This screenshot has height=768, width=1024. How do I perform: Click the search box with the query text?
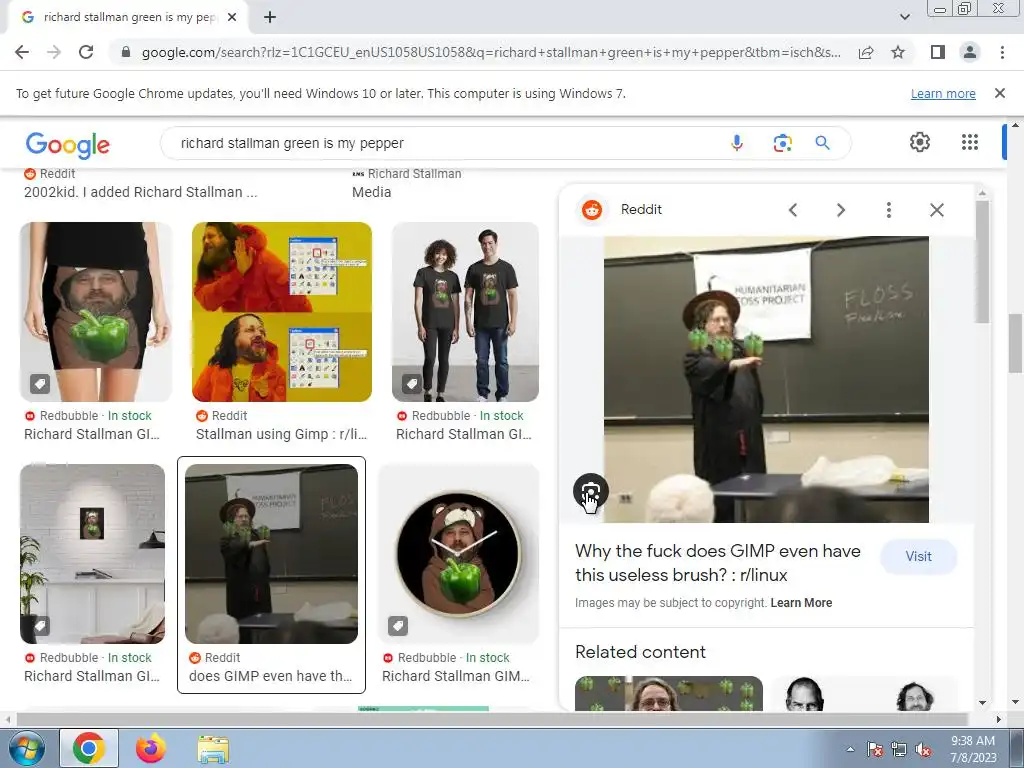(x=444, y=143)
